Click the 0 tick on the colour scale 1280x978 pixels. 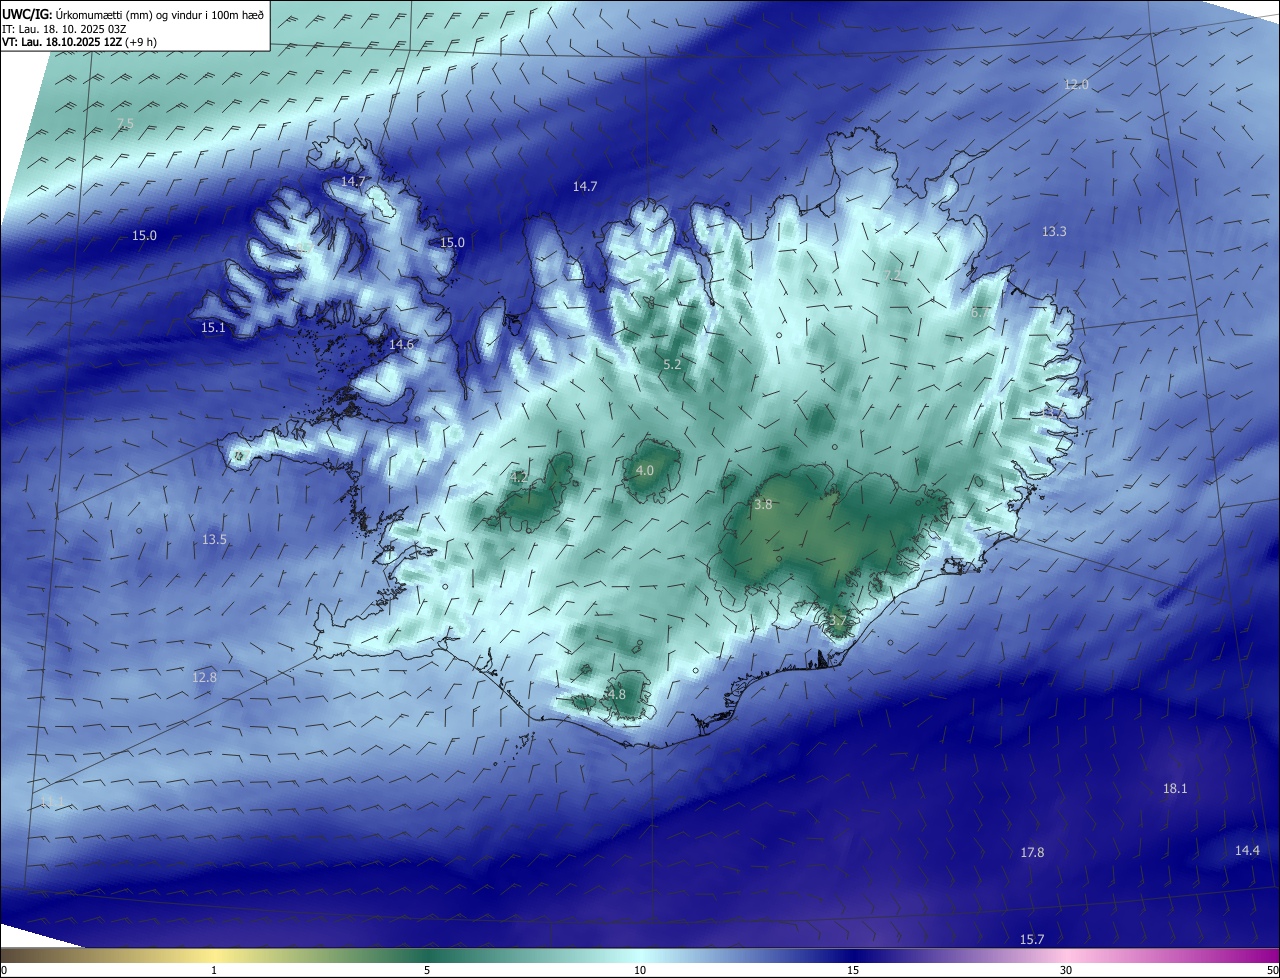4,970
